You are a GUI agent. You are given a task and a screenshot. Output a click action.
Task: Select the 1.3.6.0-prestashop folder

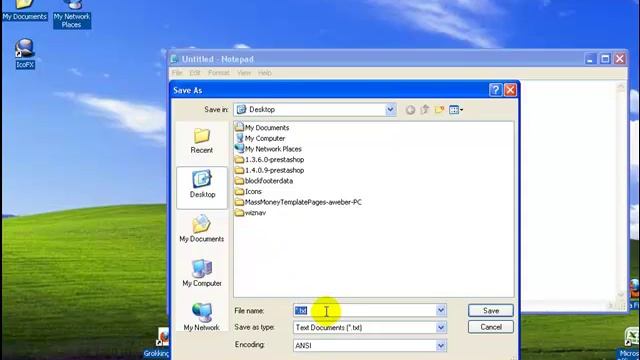click(x=269, y=159)
